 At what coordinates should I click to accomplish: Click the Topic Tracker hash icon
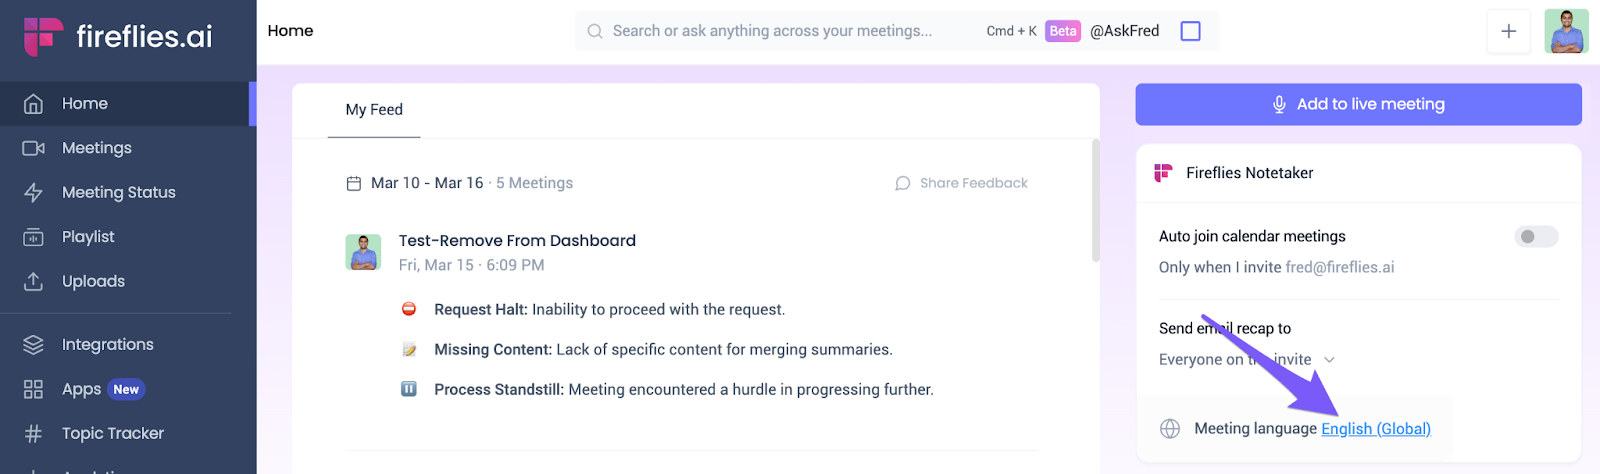click(x=33, y=433)
